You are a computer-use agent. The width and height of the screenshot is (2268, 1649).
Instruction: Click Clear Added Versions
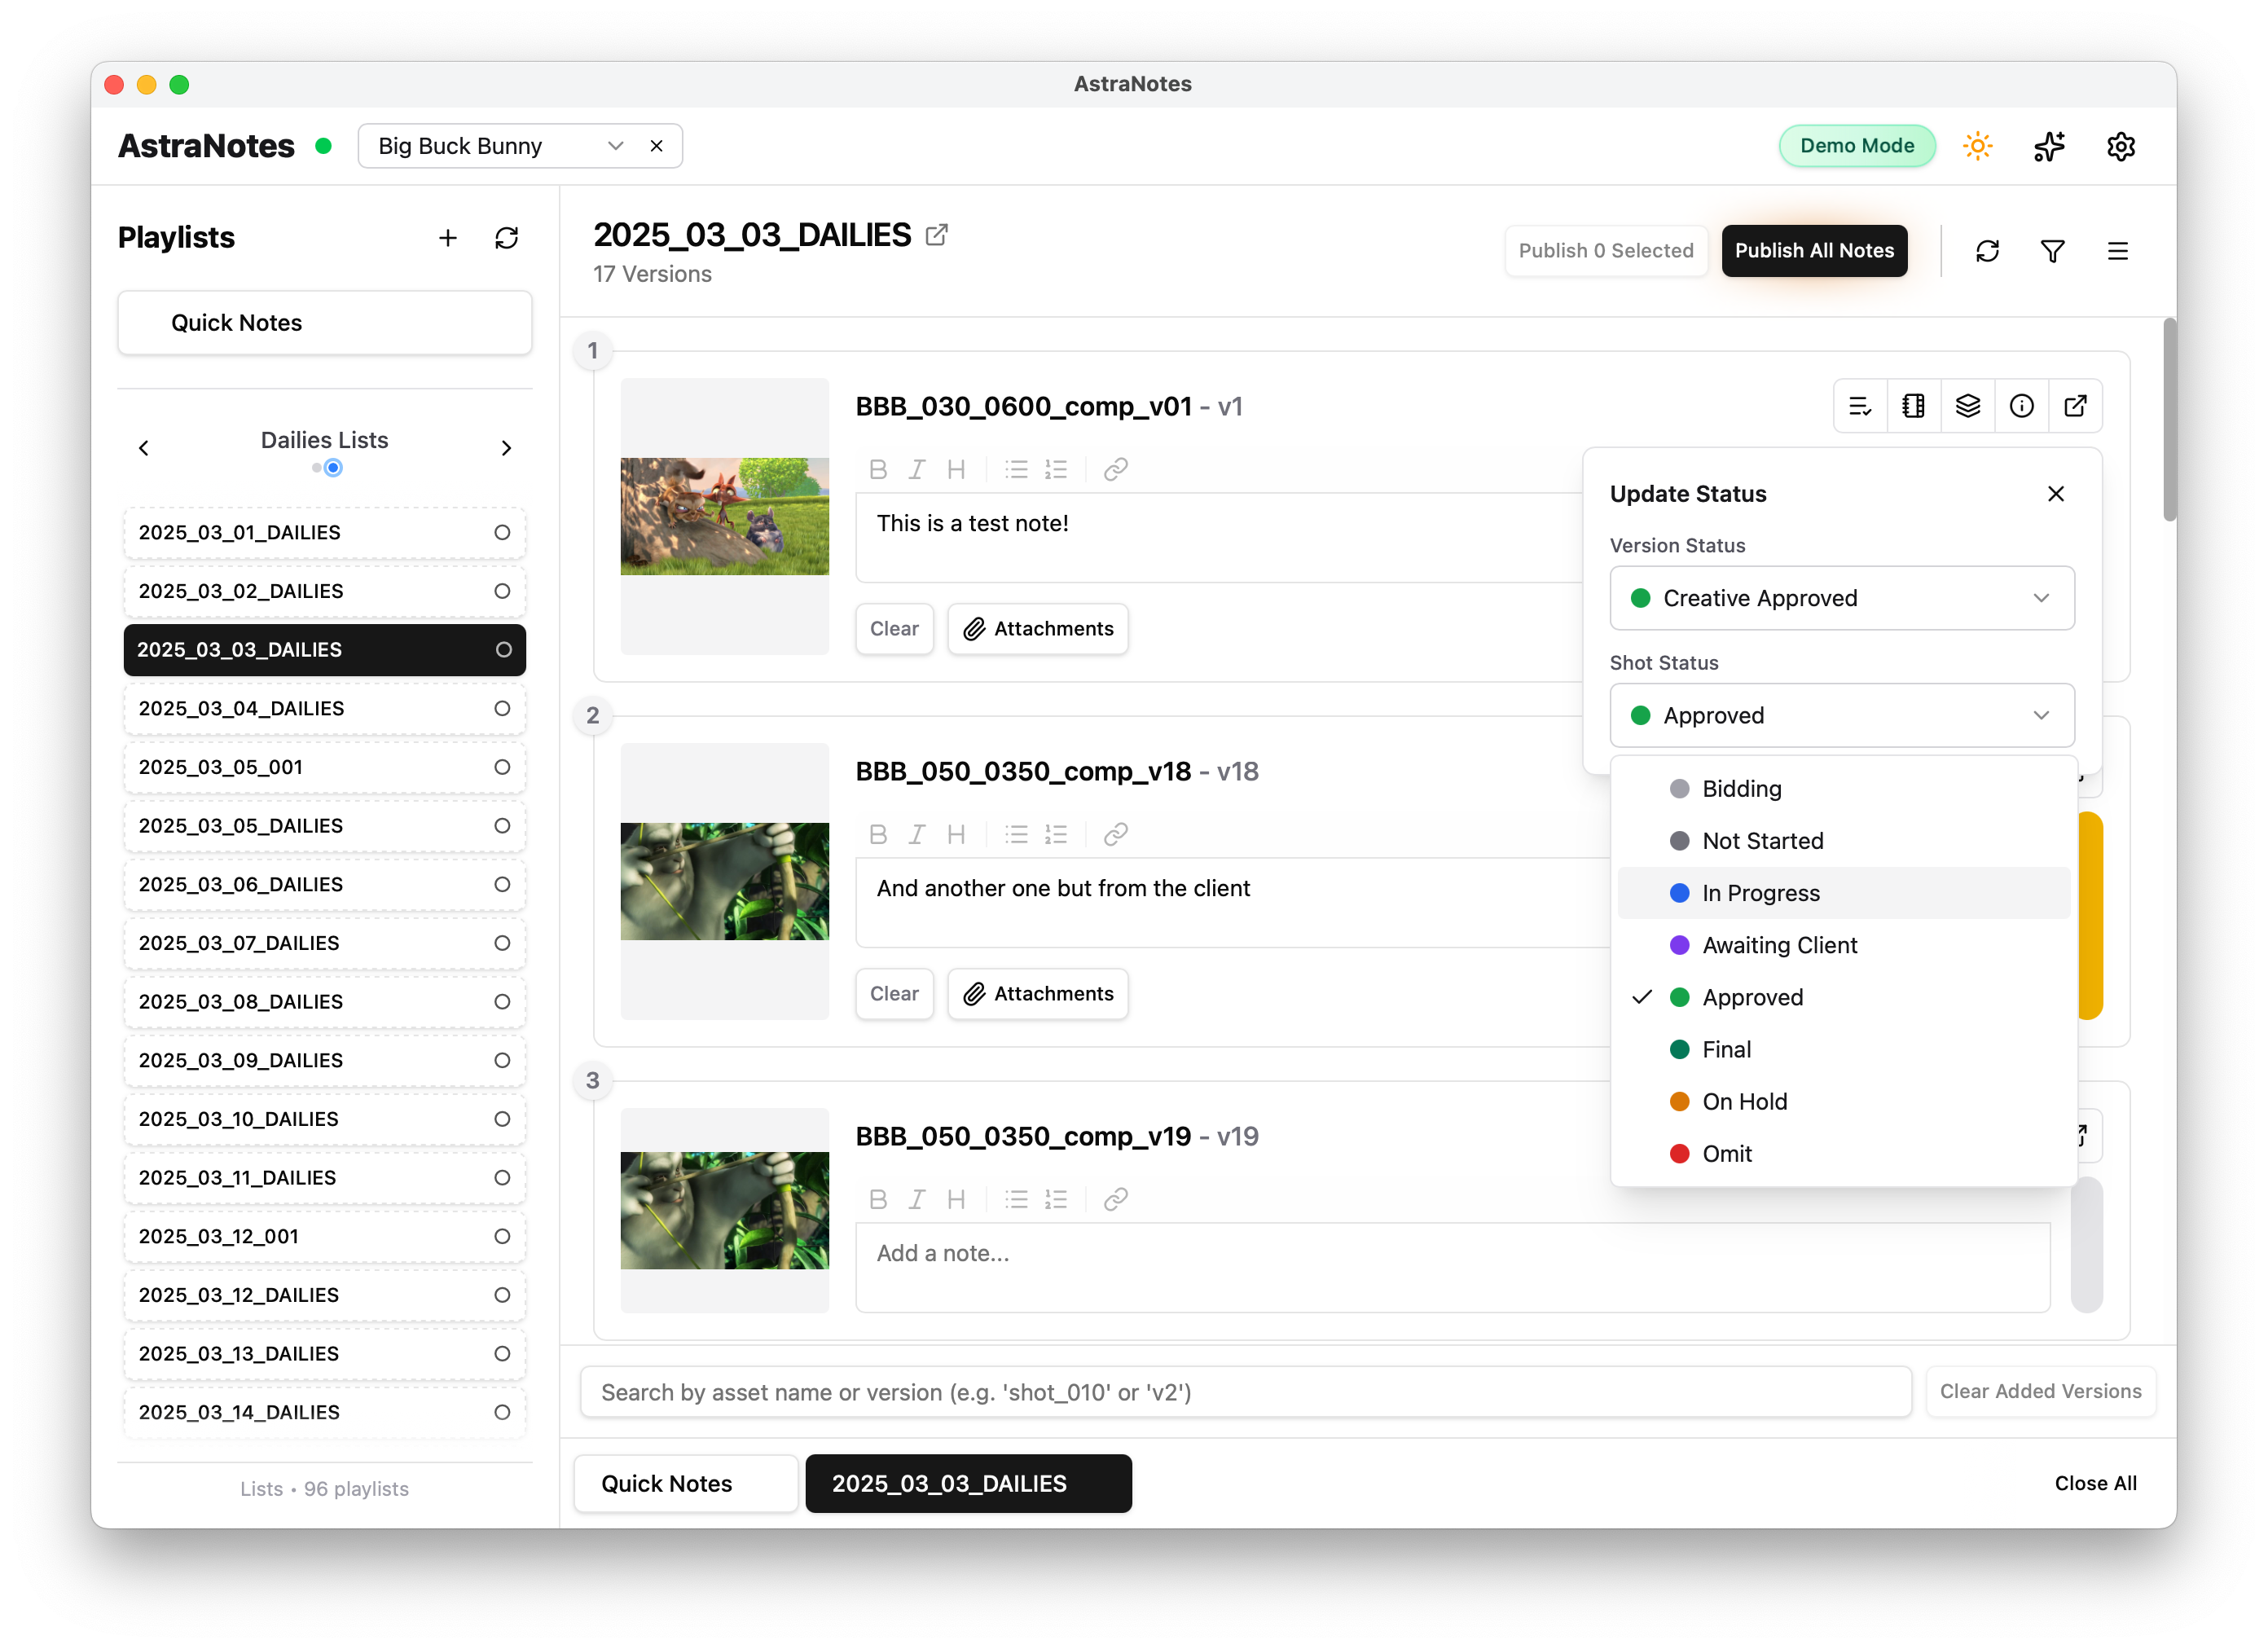tap(2041, 1391)
